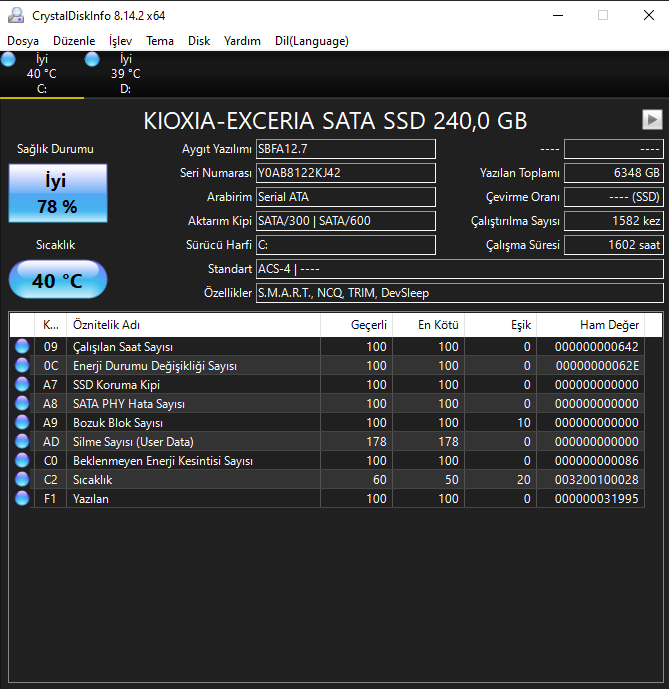Image resolution: width=669 pixels, height=689 pixels.
Task: Open the Dil(Language) menu
Action: 312,41
